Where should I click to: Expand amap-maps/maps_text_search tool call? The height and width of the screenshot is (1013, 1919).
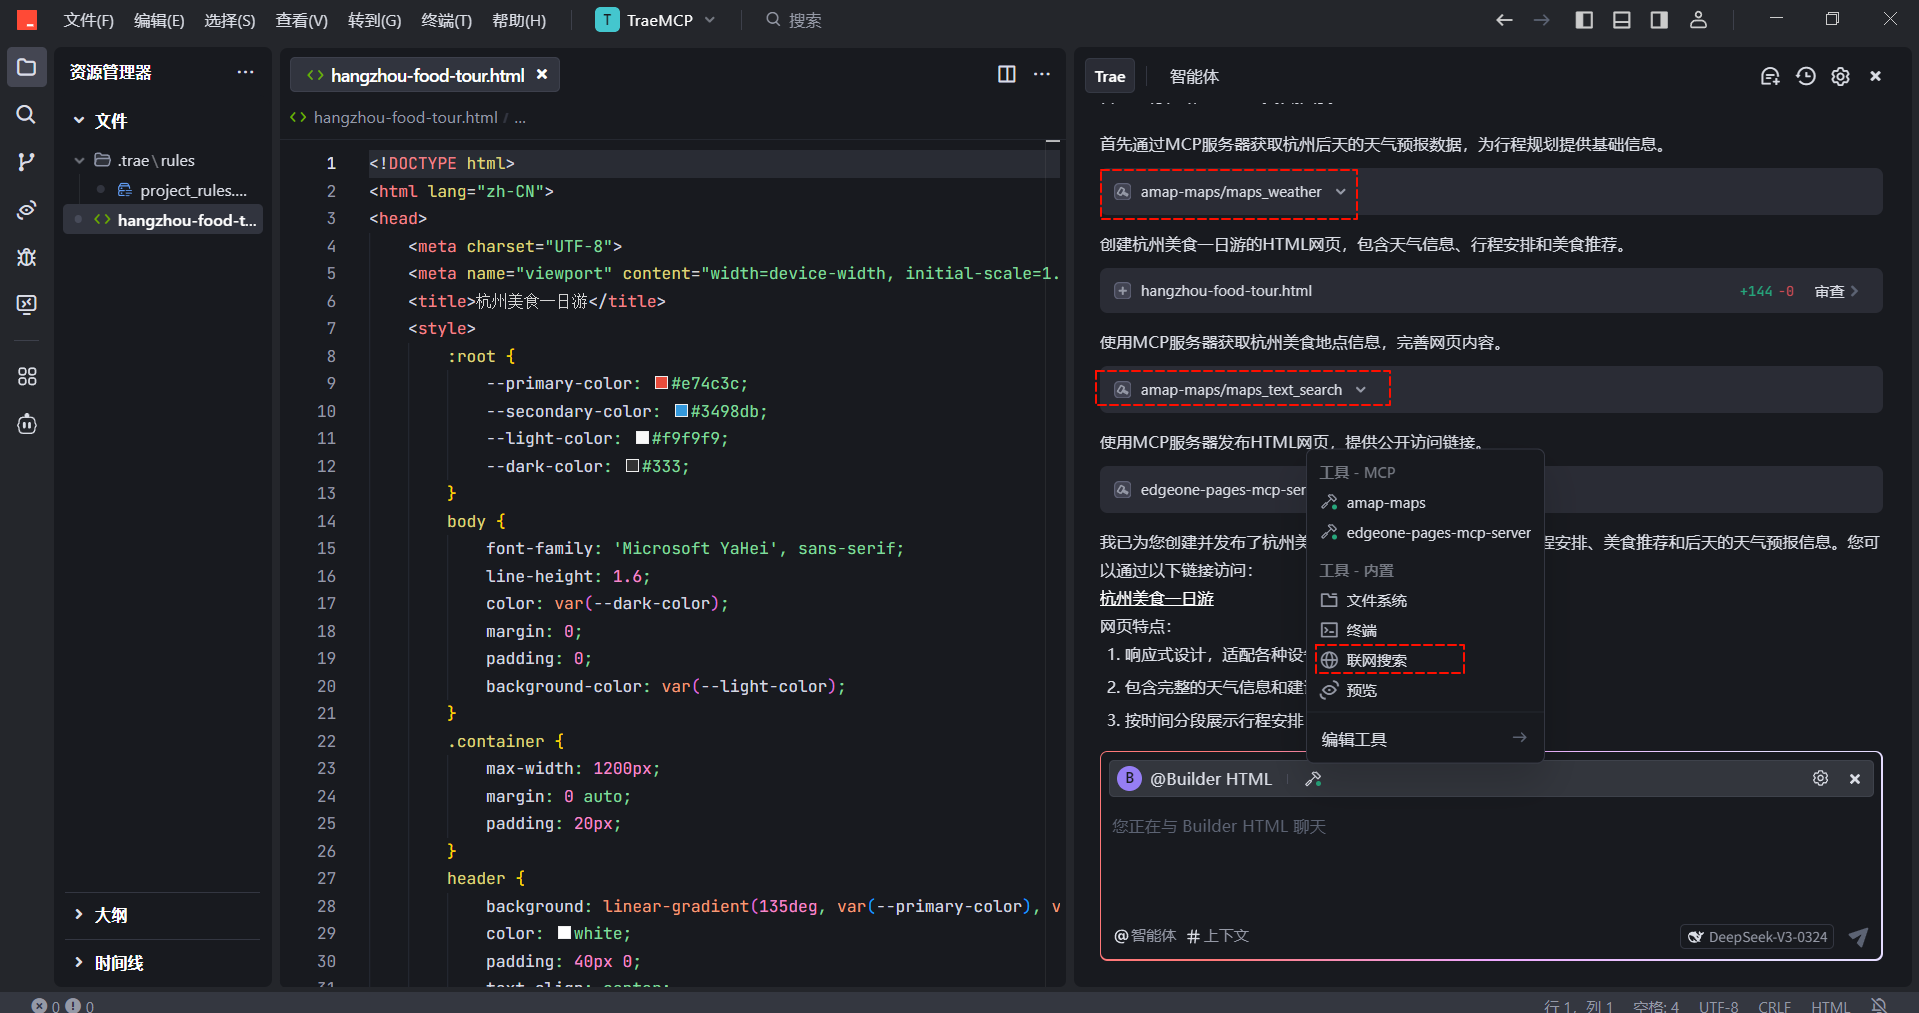click(1360, 390)
